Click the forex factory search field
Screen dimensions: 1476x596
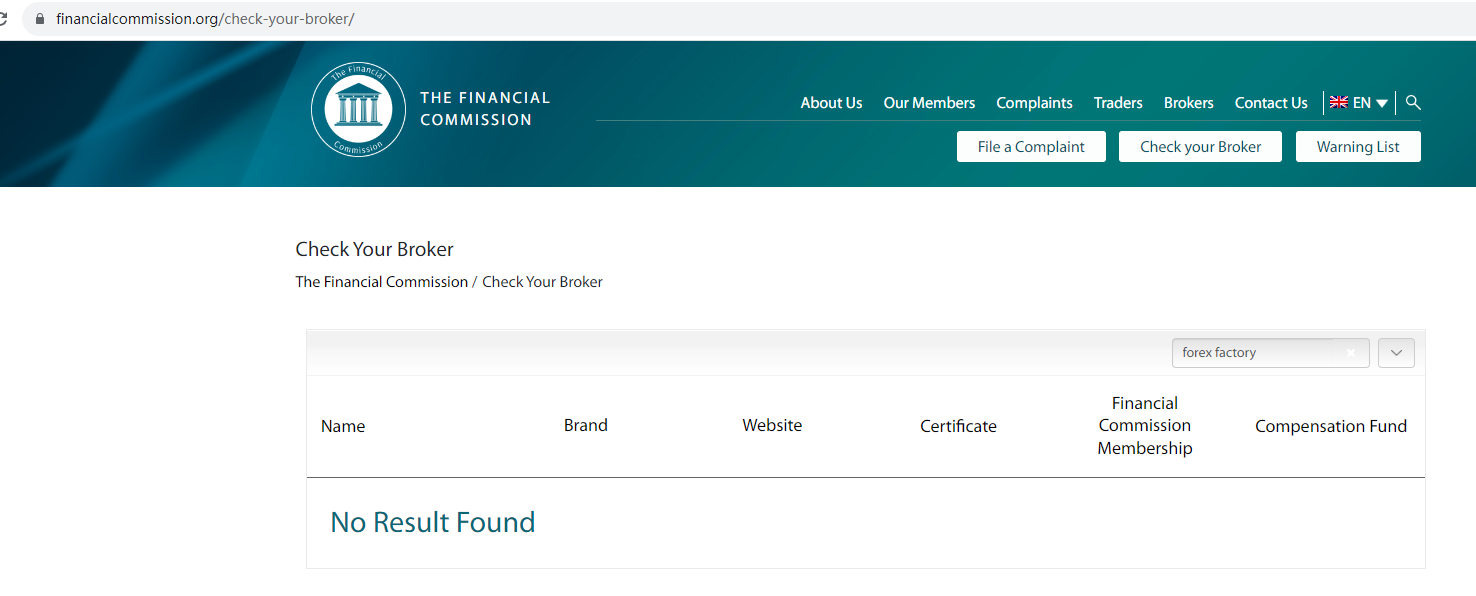click(x=1260, y=353)
